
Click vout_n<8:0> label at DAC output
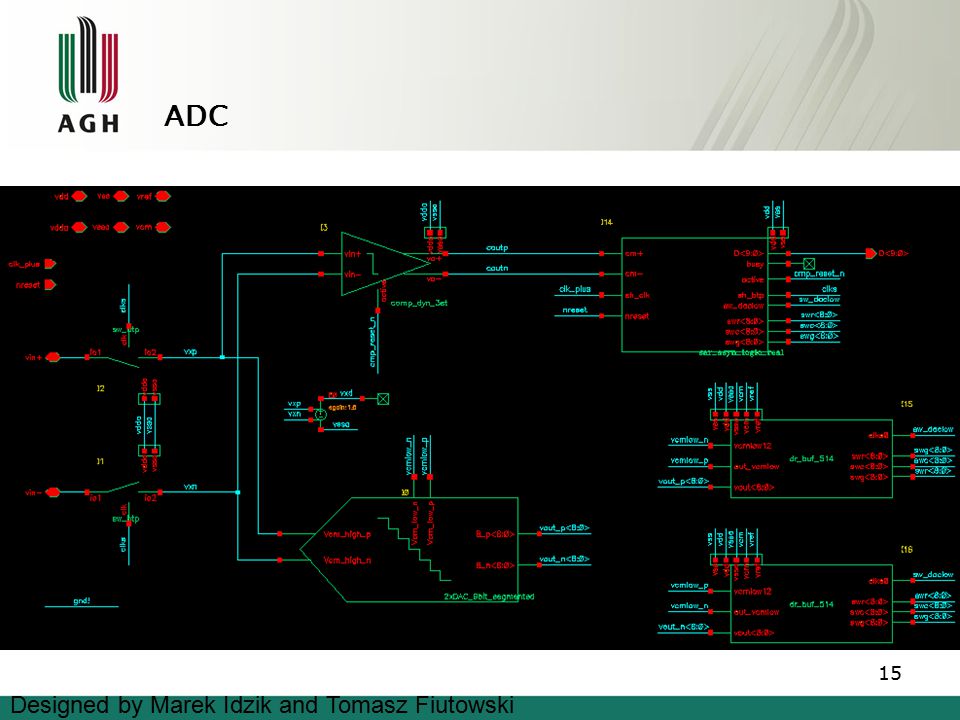(564, 559)
